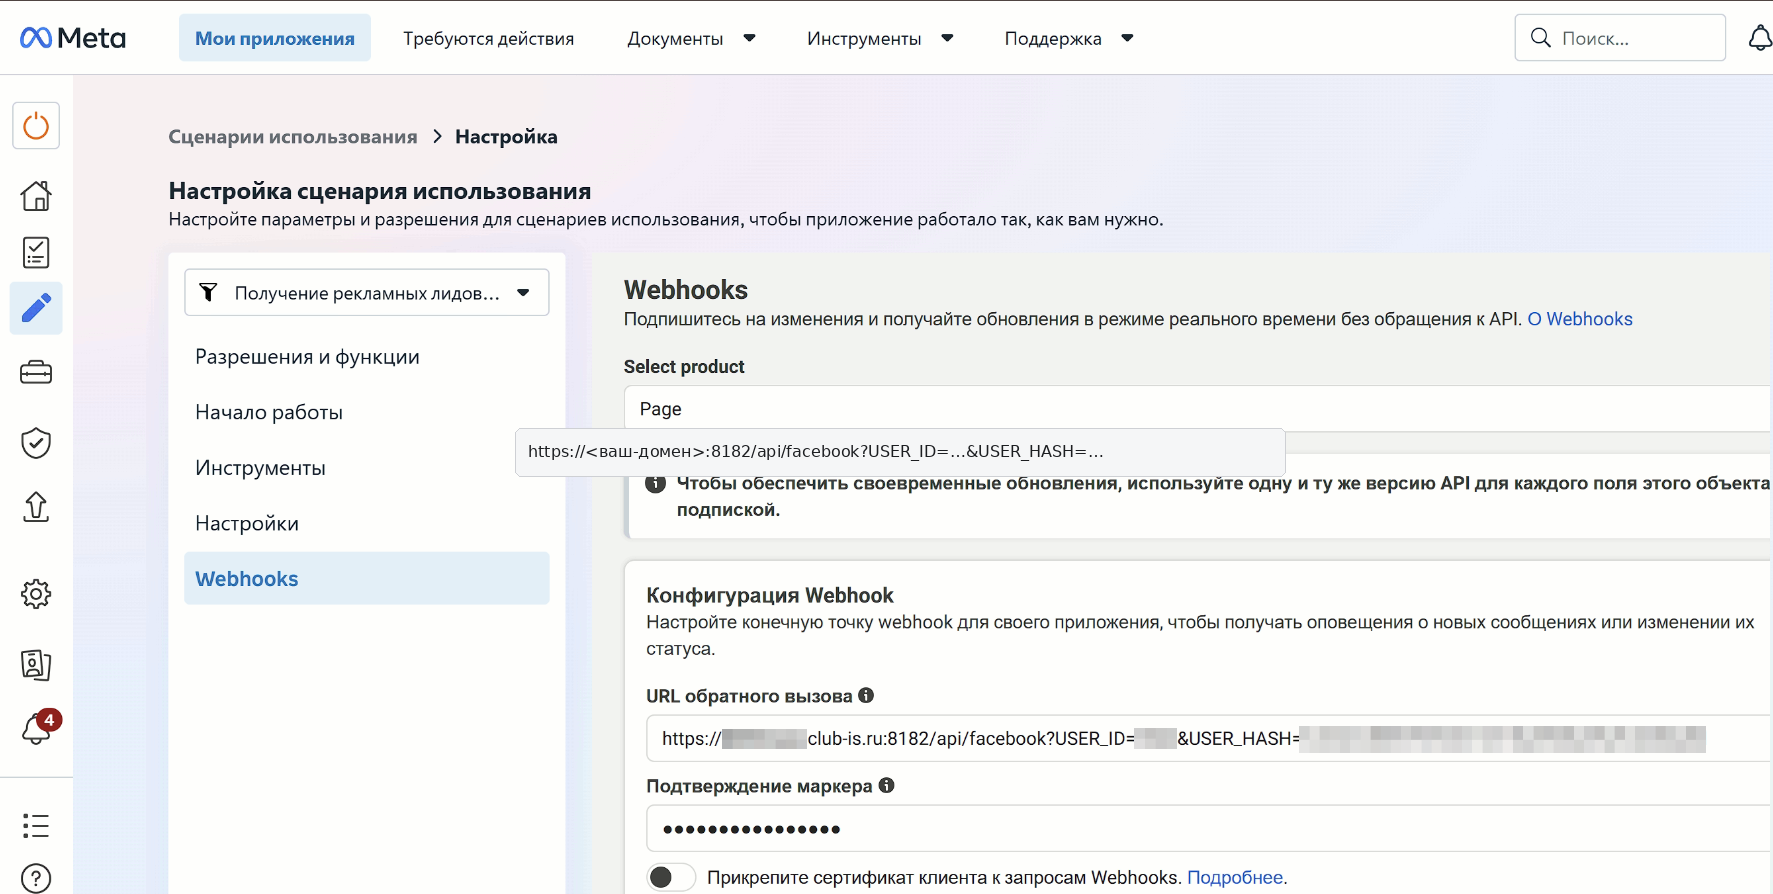Click the URL обратного вызова field
Image resolution: width=1773 pixels, height=894 pixels.
(1209, 738)
